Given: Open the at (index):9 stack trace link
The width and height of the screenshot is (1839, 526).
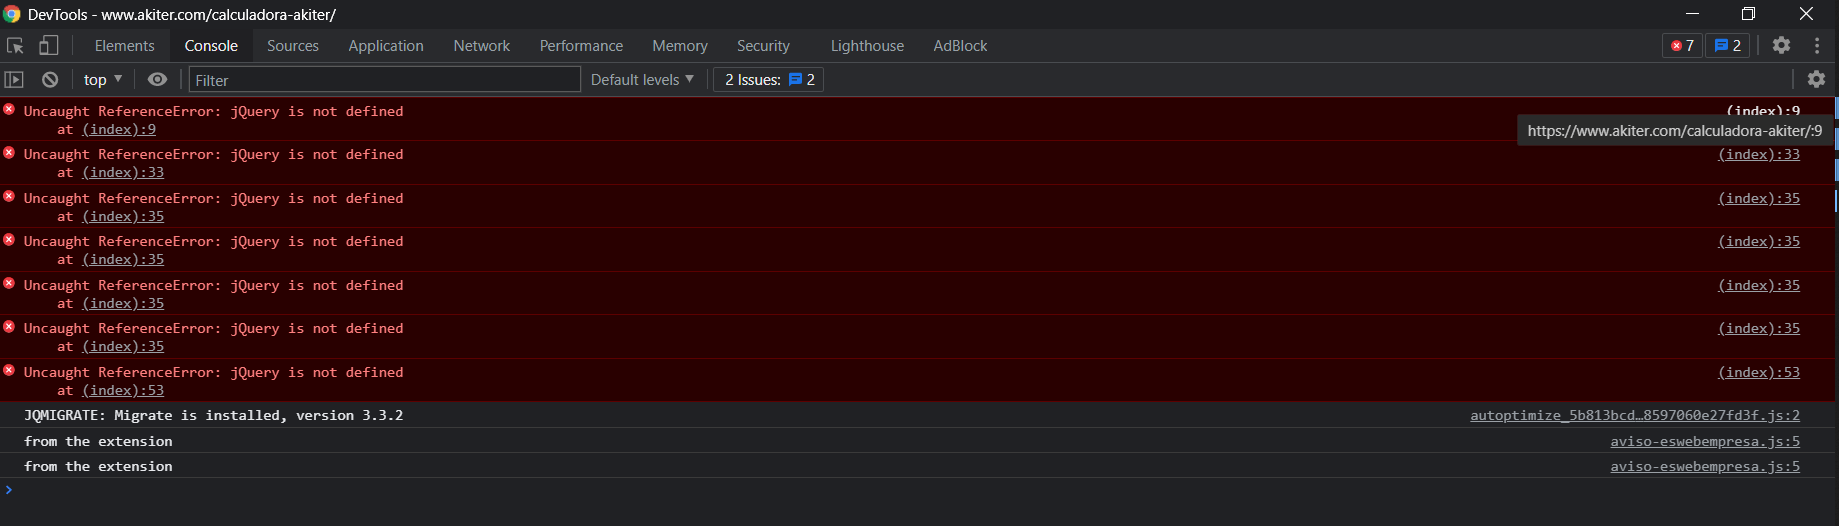Looking at the screenshot, I should pos(119,129).
